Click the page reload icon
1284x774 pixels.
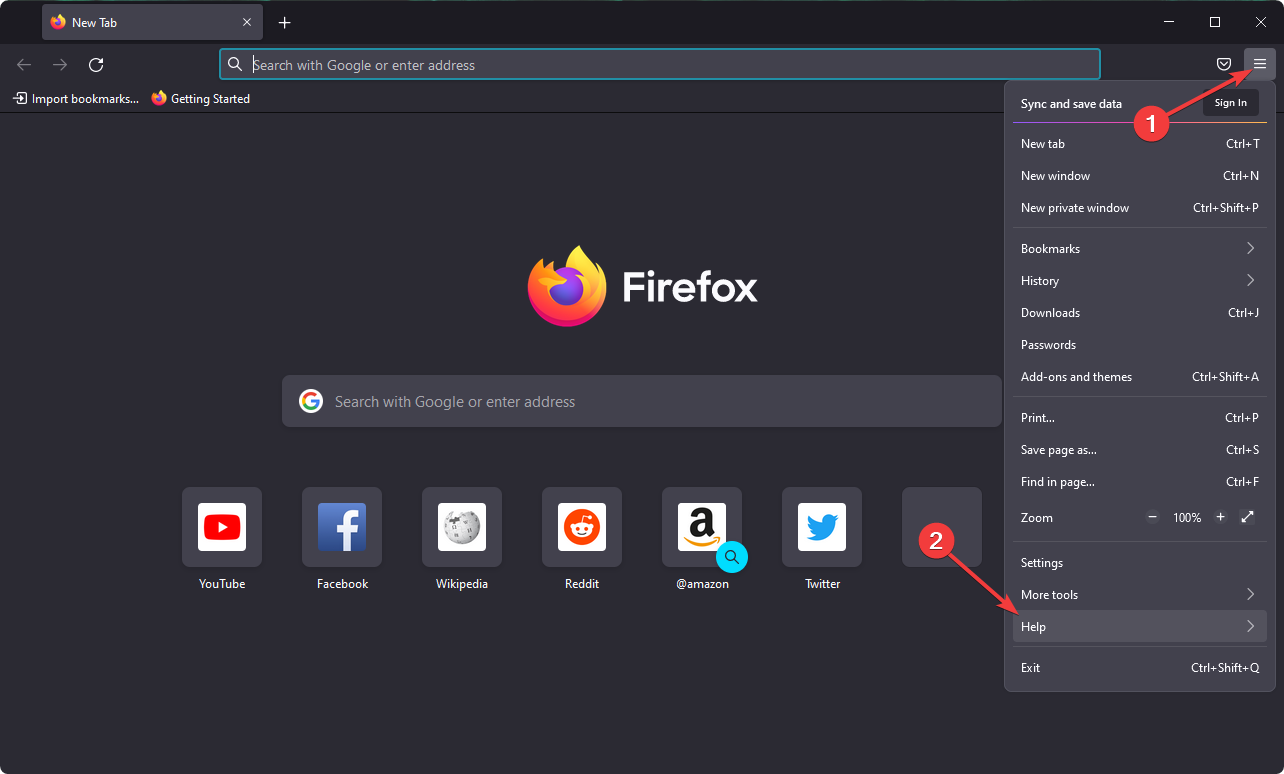(95, 64)
